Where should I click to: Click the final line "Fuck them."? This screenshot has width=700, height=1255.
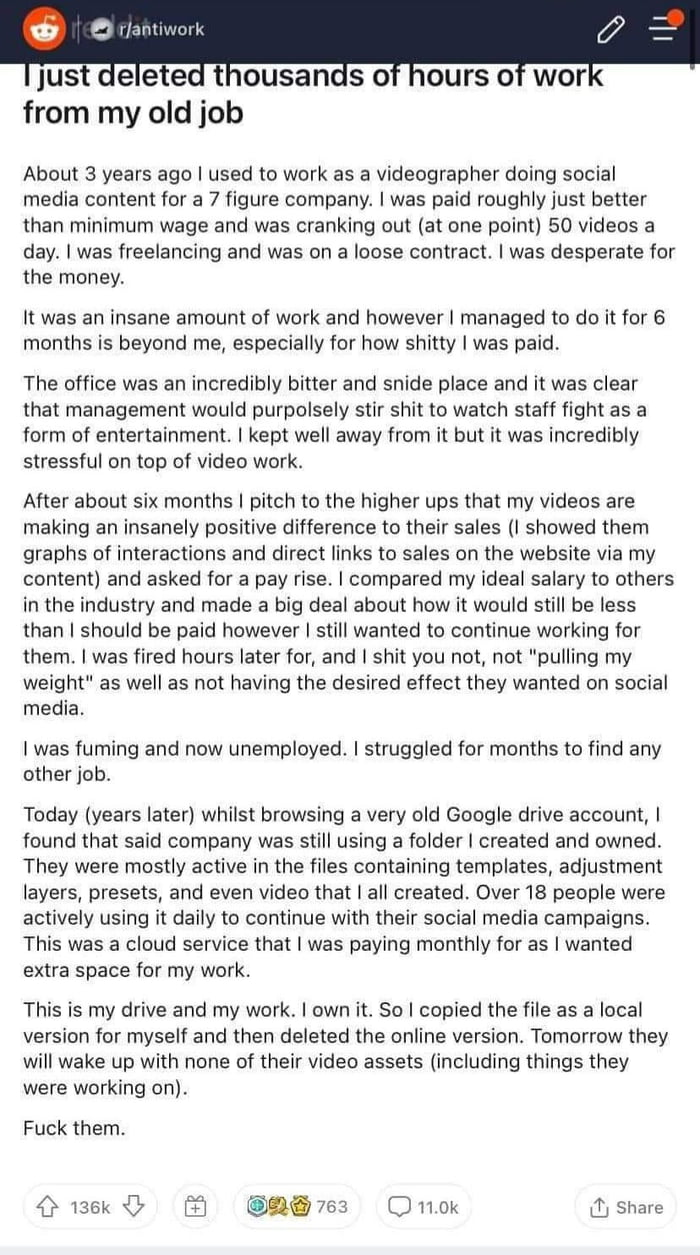(75, 1129)
